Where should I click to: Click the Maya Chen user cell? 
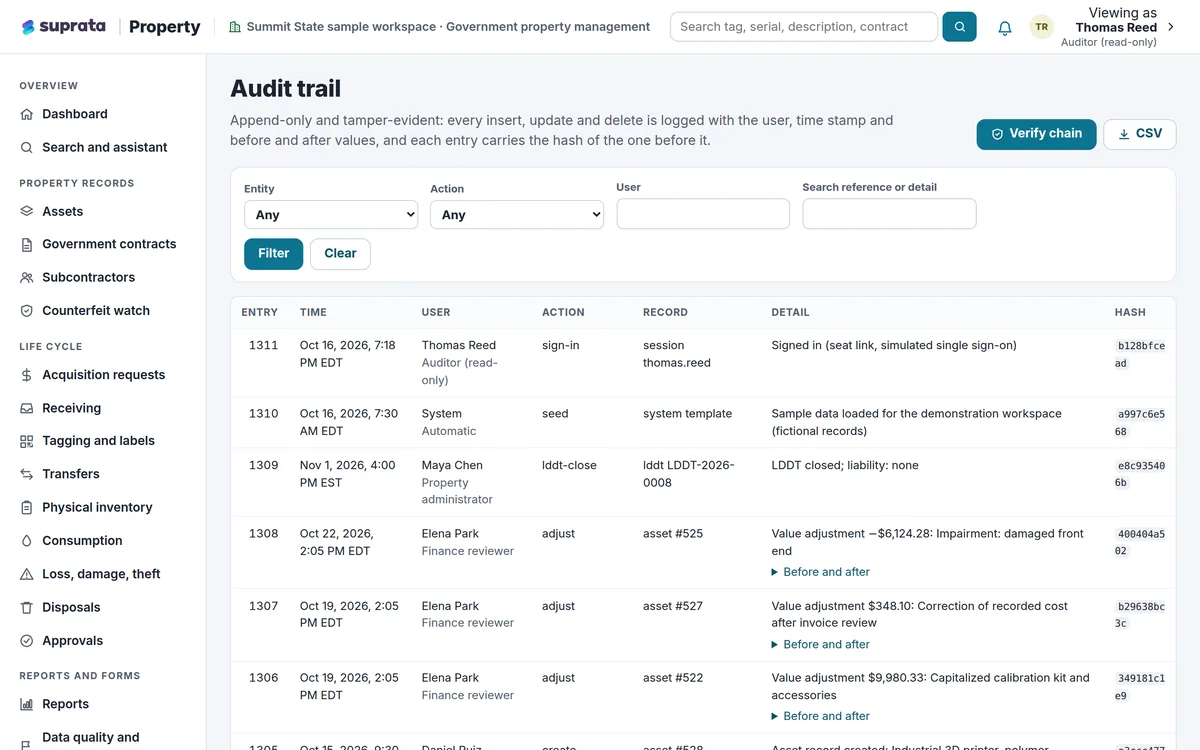[x=457, y=482]
